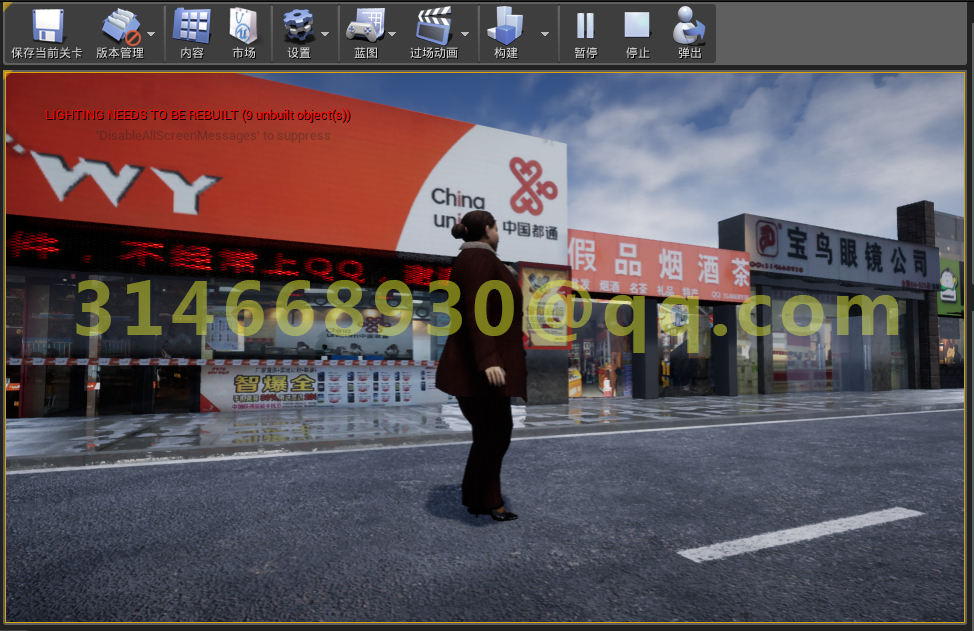Expand the 设置 dropdown arrow
The image size is (974, 631).
(325, 34)
